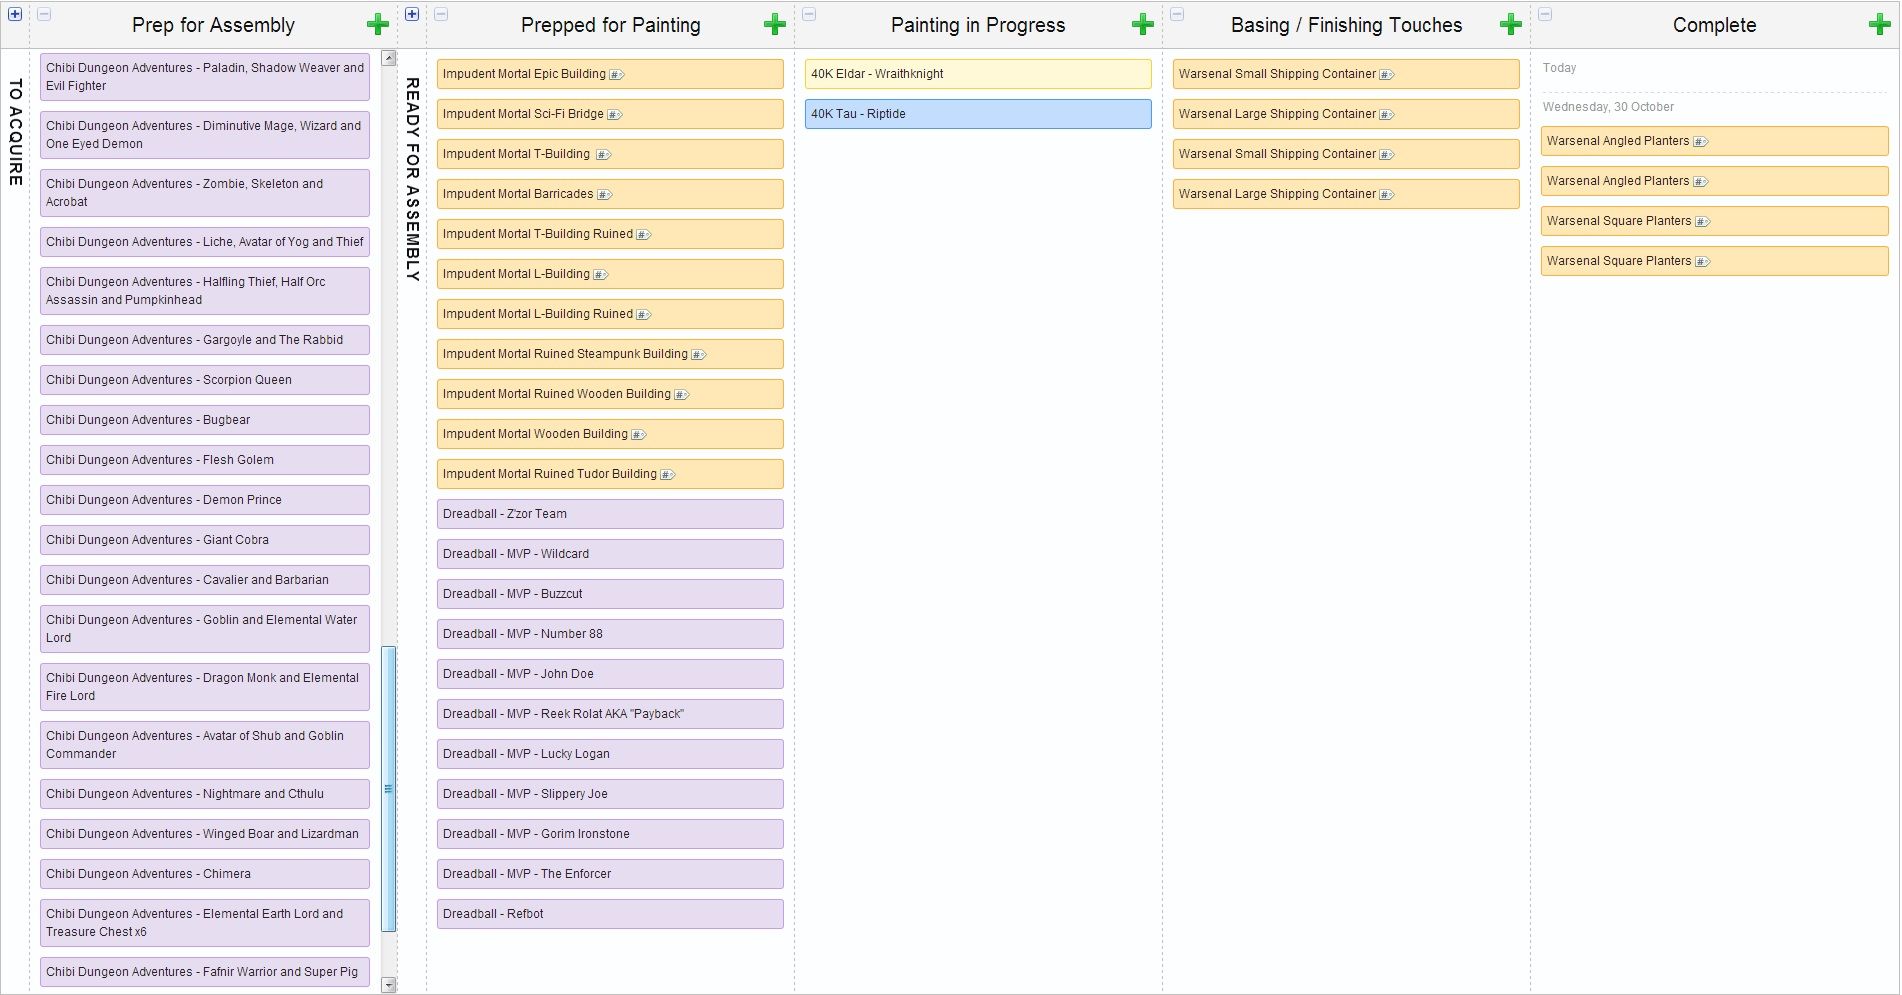Screen dimensions: 1902x995
Task: Open the Chibi Demon Prince card
Action: (205, 500)
